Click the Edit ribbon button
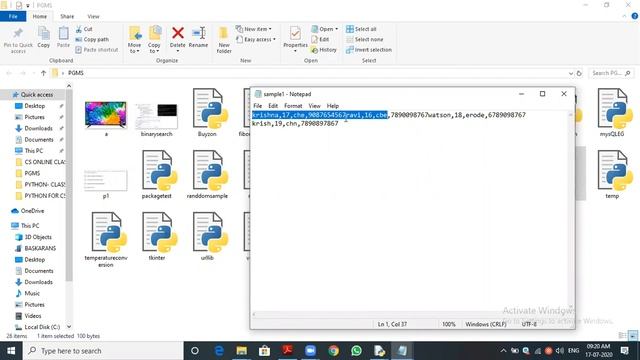 click(x=320, y=40)
